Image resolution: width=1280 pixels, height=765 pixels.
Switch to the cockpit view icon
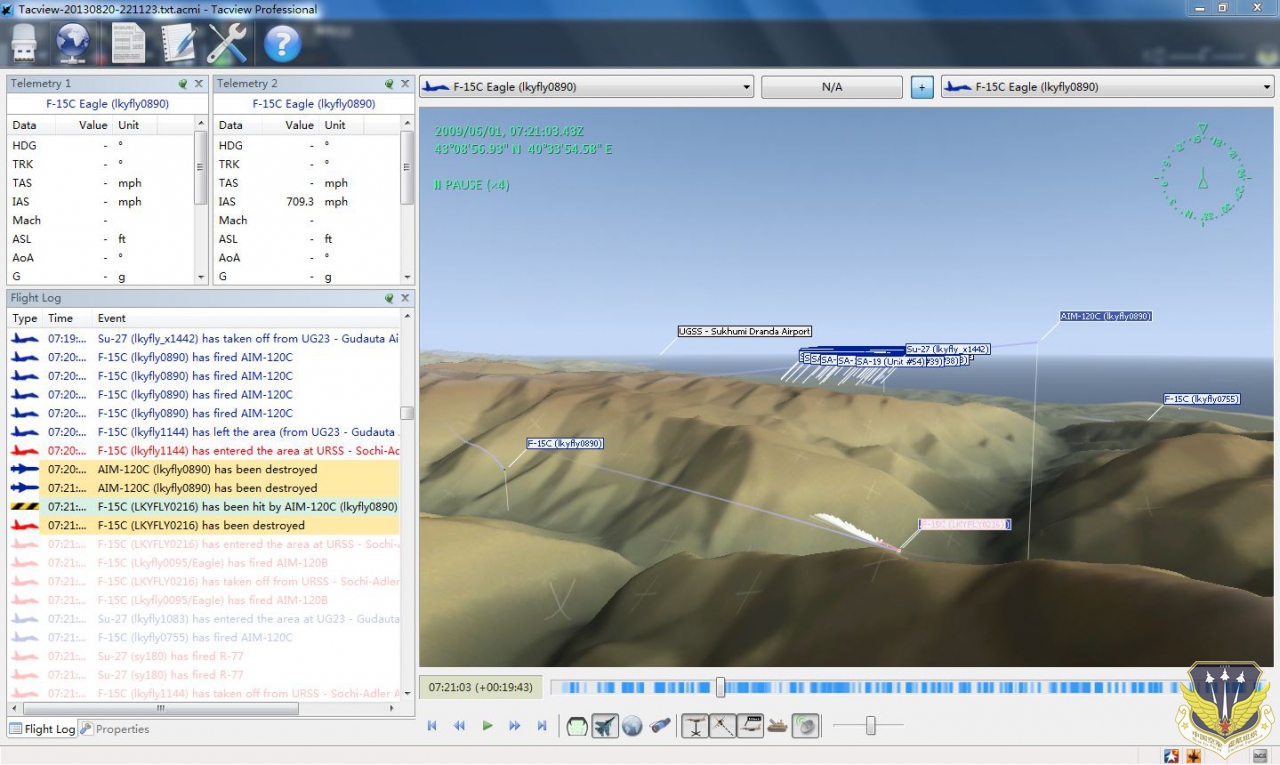pyautogui.click(x=577, y=727)
